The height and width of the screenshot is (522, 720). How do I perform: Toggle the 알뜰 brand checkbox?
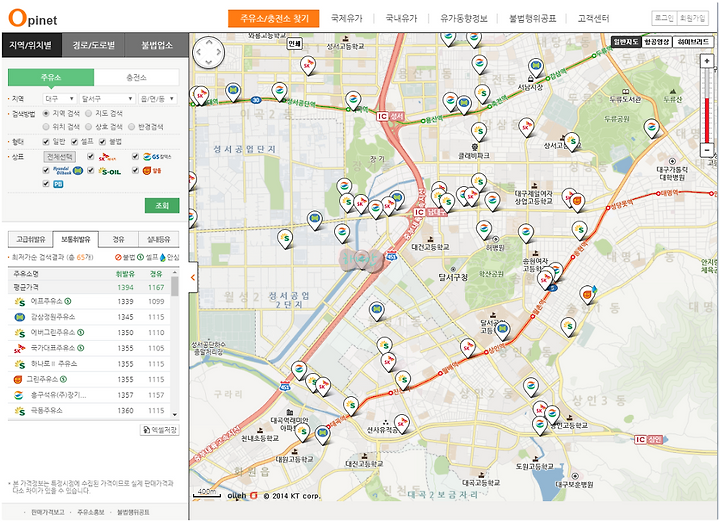(x=135, y=170)
